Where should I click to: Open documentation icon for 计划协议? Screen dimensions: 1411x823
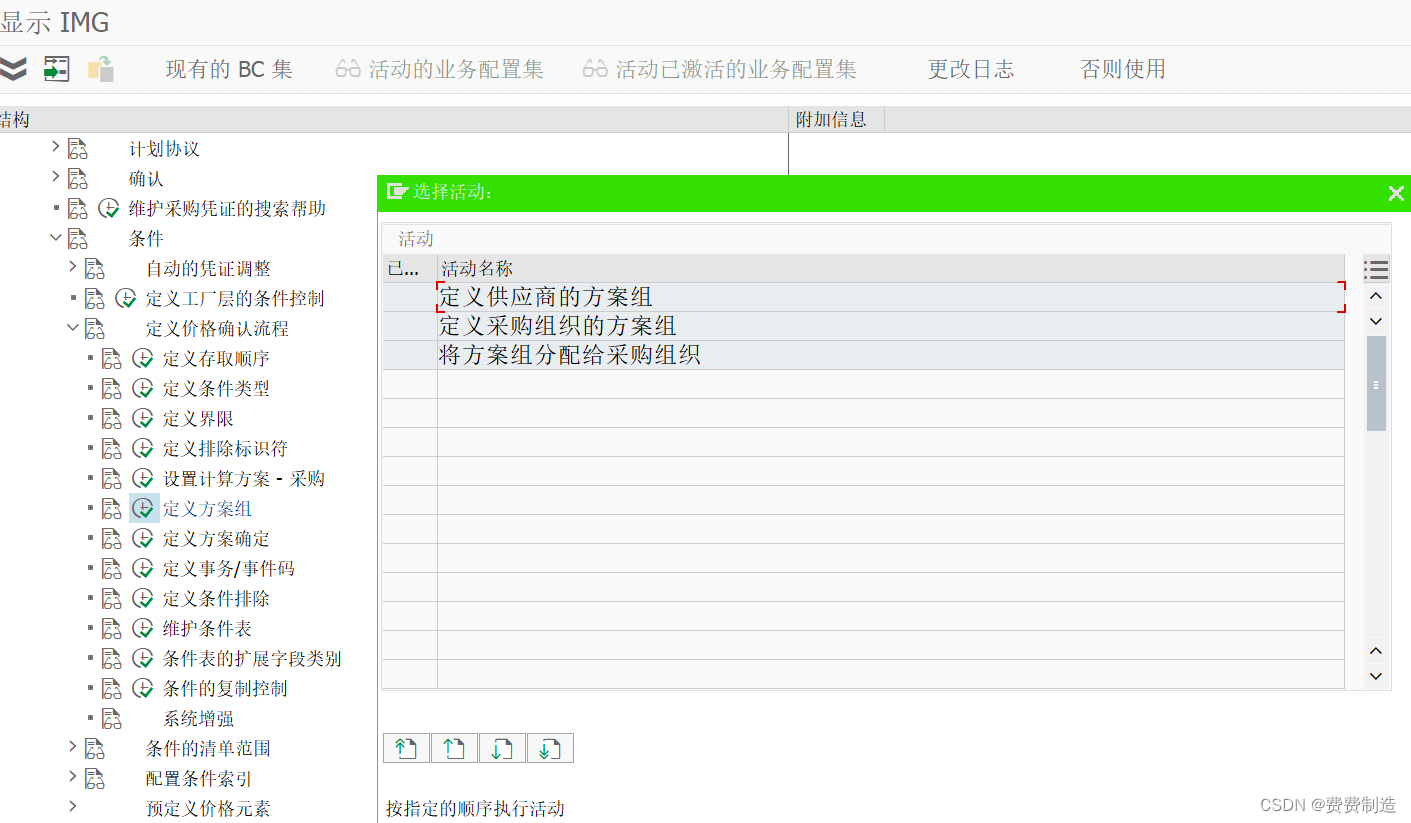click(78, 149)
